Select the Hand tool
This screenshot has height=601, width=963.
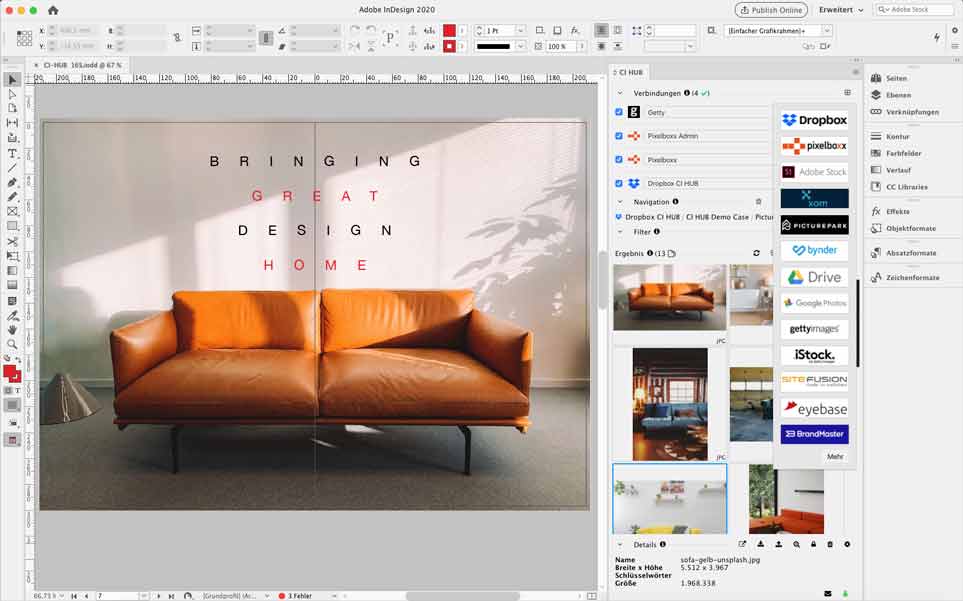[13, 330]
